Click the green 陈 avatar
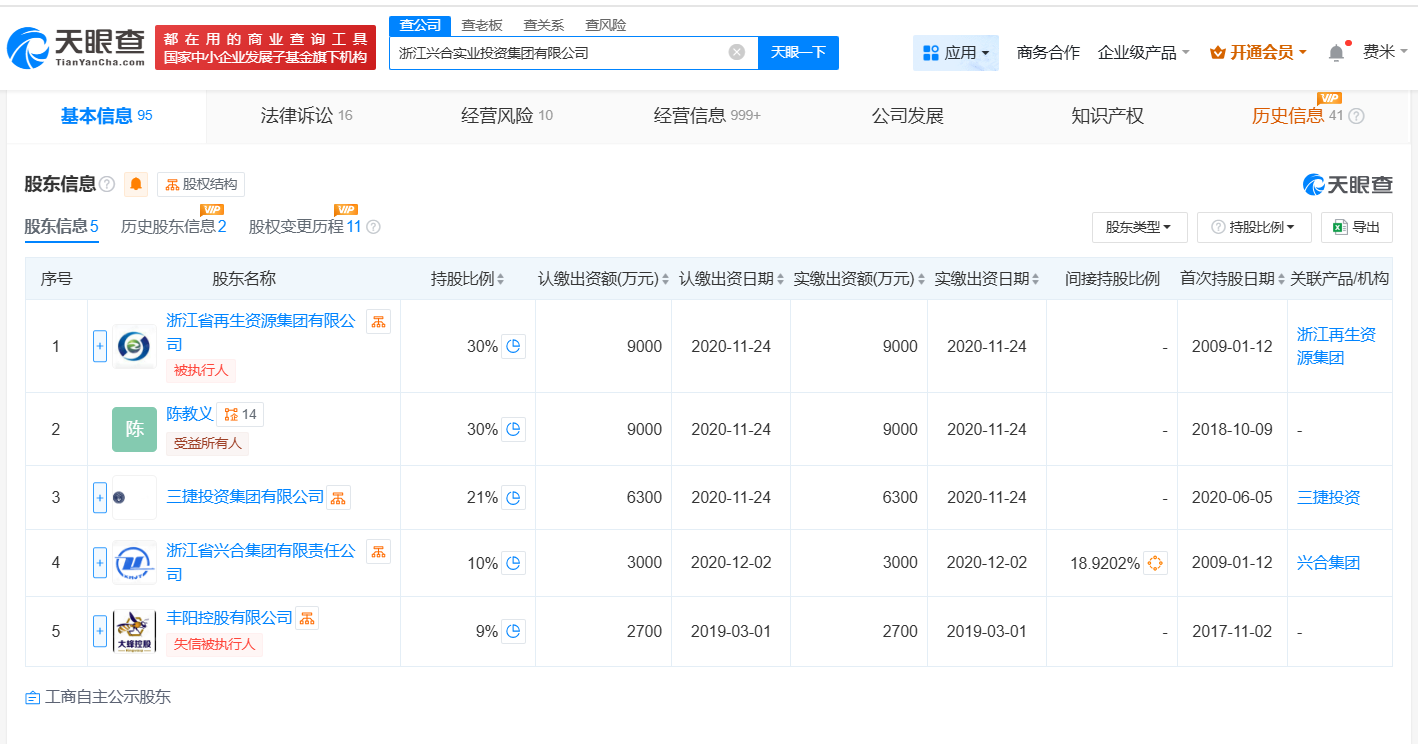This screenshot has width=1418, height=744. pos(134,429)
